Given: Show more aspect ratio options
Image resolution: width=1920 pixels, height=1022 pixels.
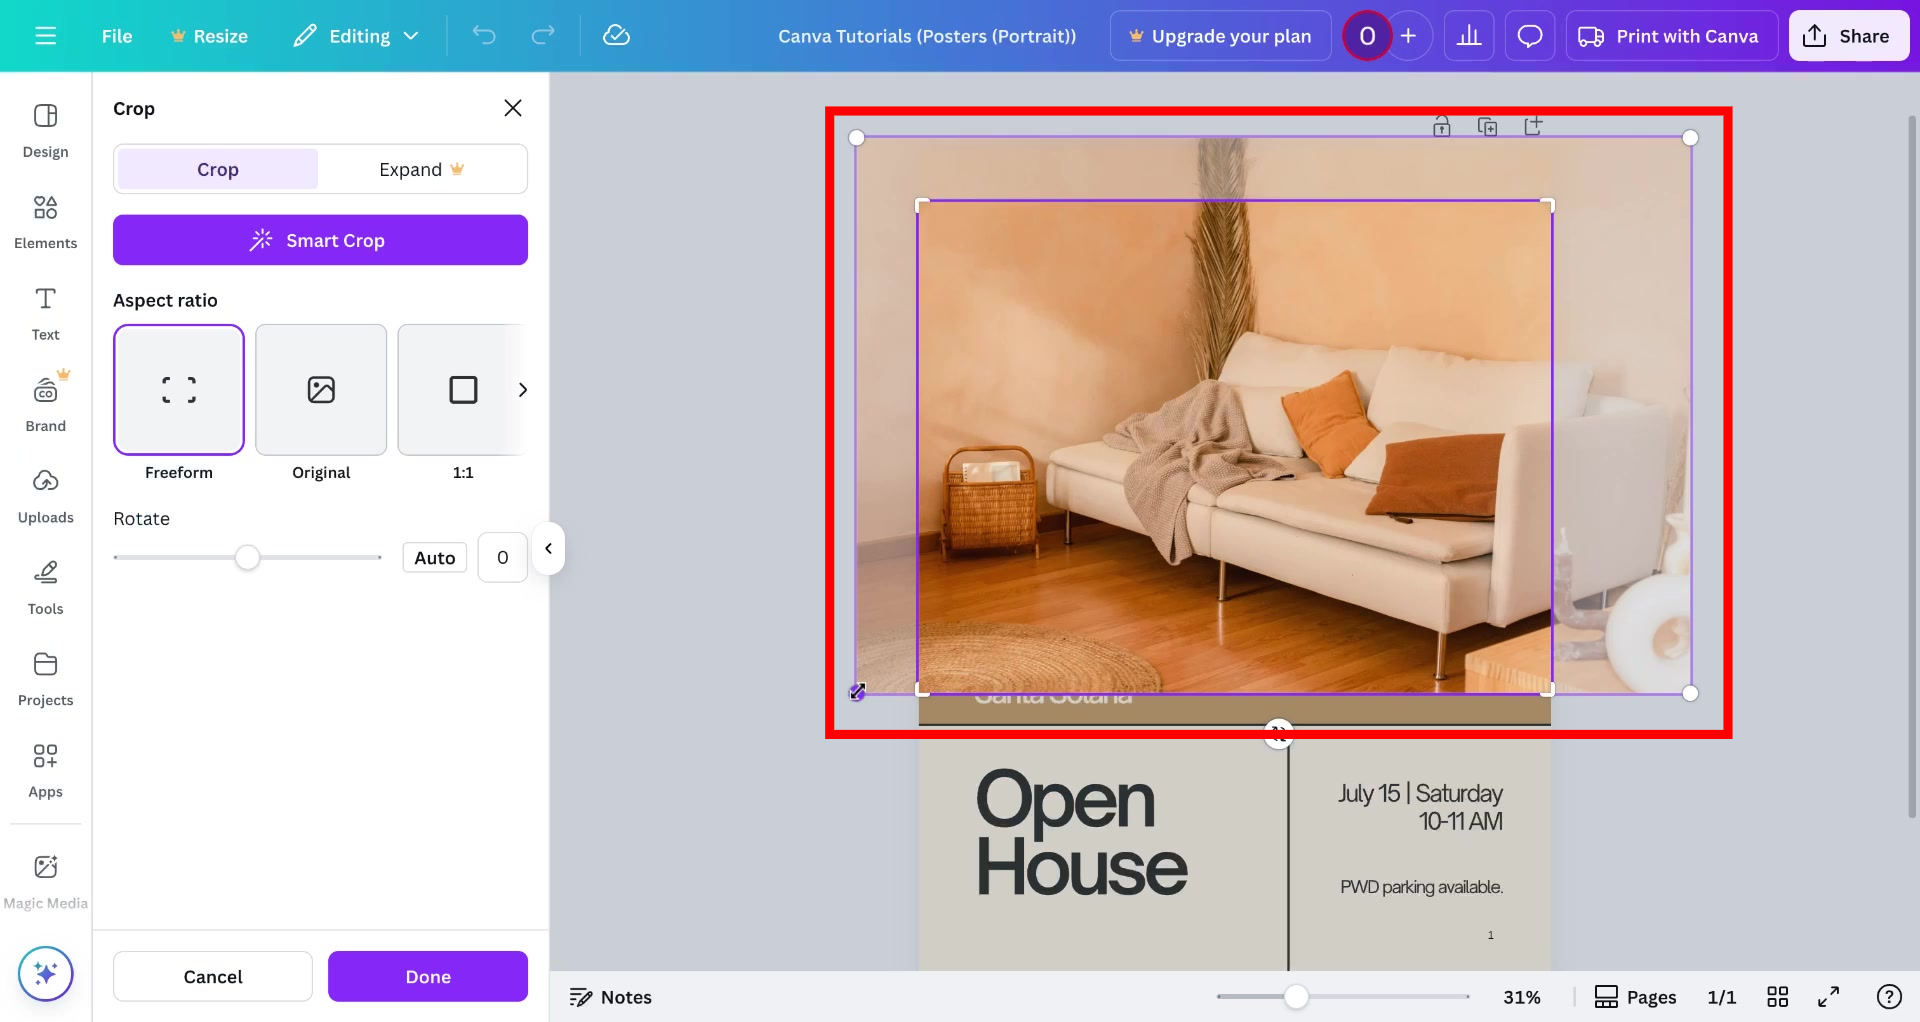Looking at the screenshot, I should tap(523, 390).
